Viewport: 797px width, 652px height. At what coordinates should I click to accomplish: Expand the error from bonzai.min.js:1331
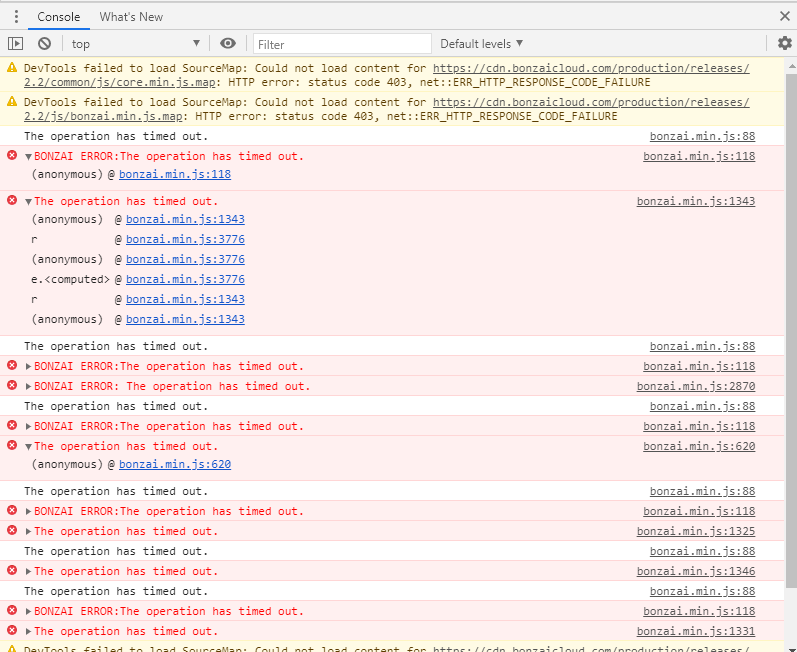point(28,631)
